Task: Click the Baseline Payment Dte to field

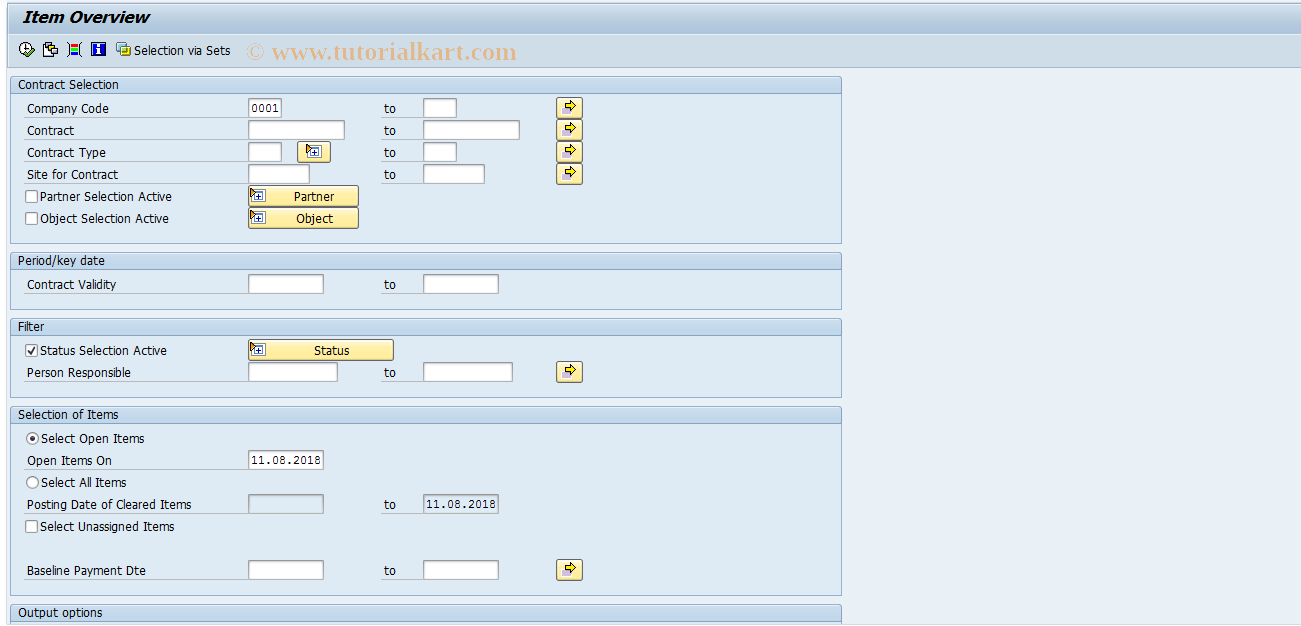Action: click(461, 570)
